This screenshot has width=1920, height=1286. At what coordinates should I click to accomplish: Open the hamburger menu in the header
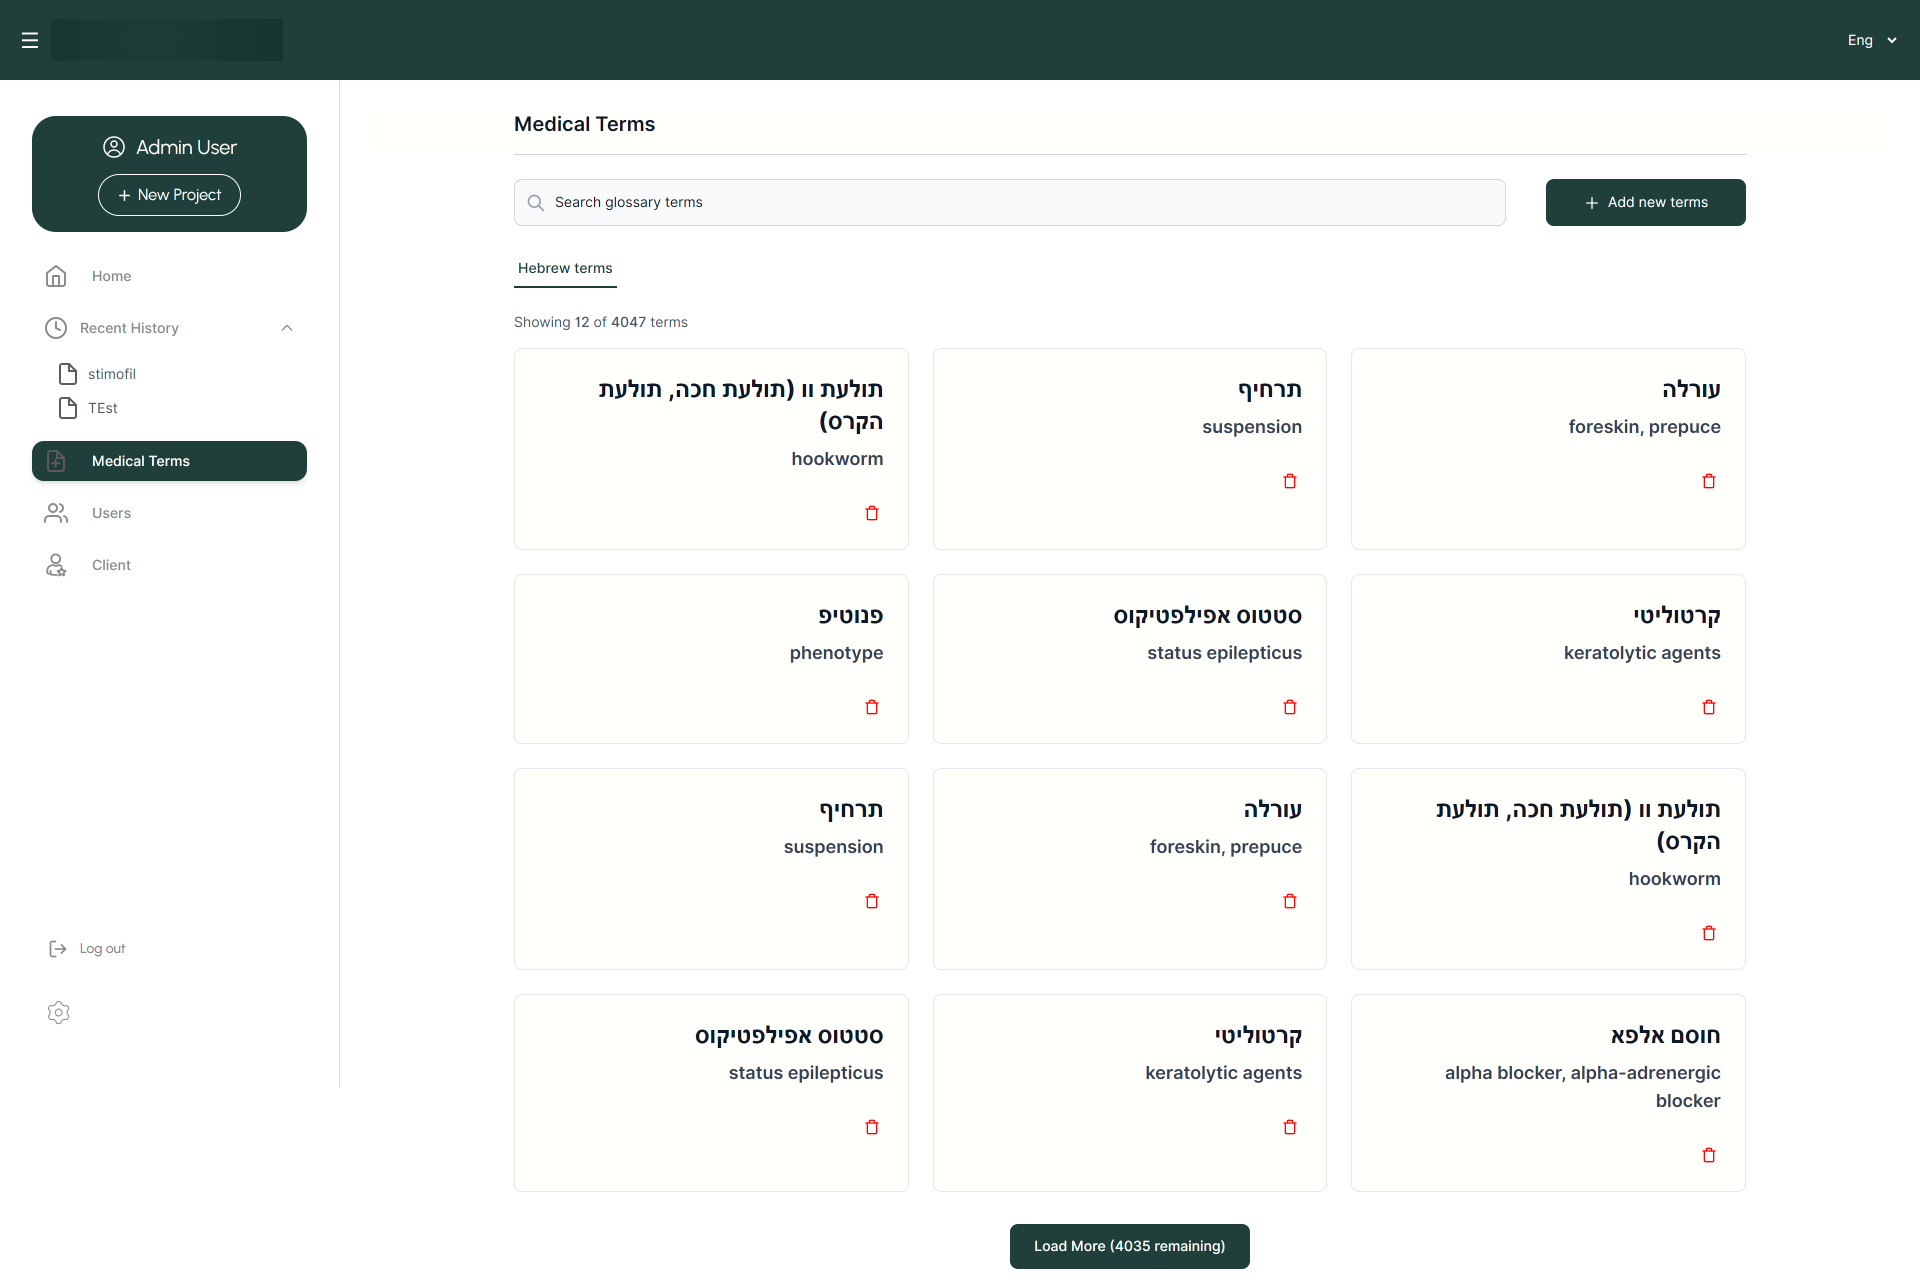coord(30,40)
